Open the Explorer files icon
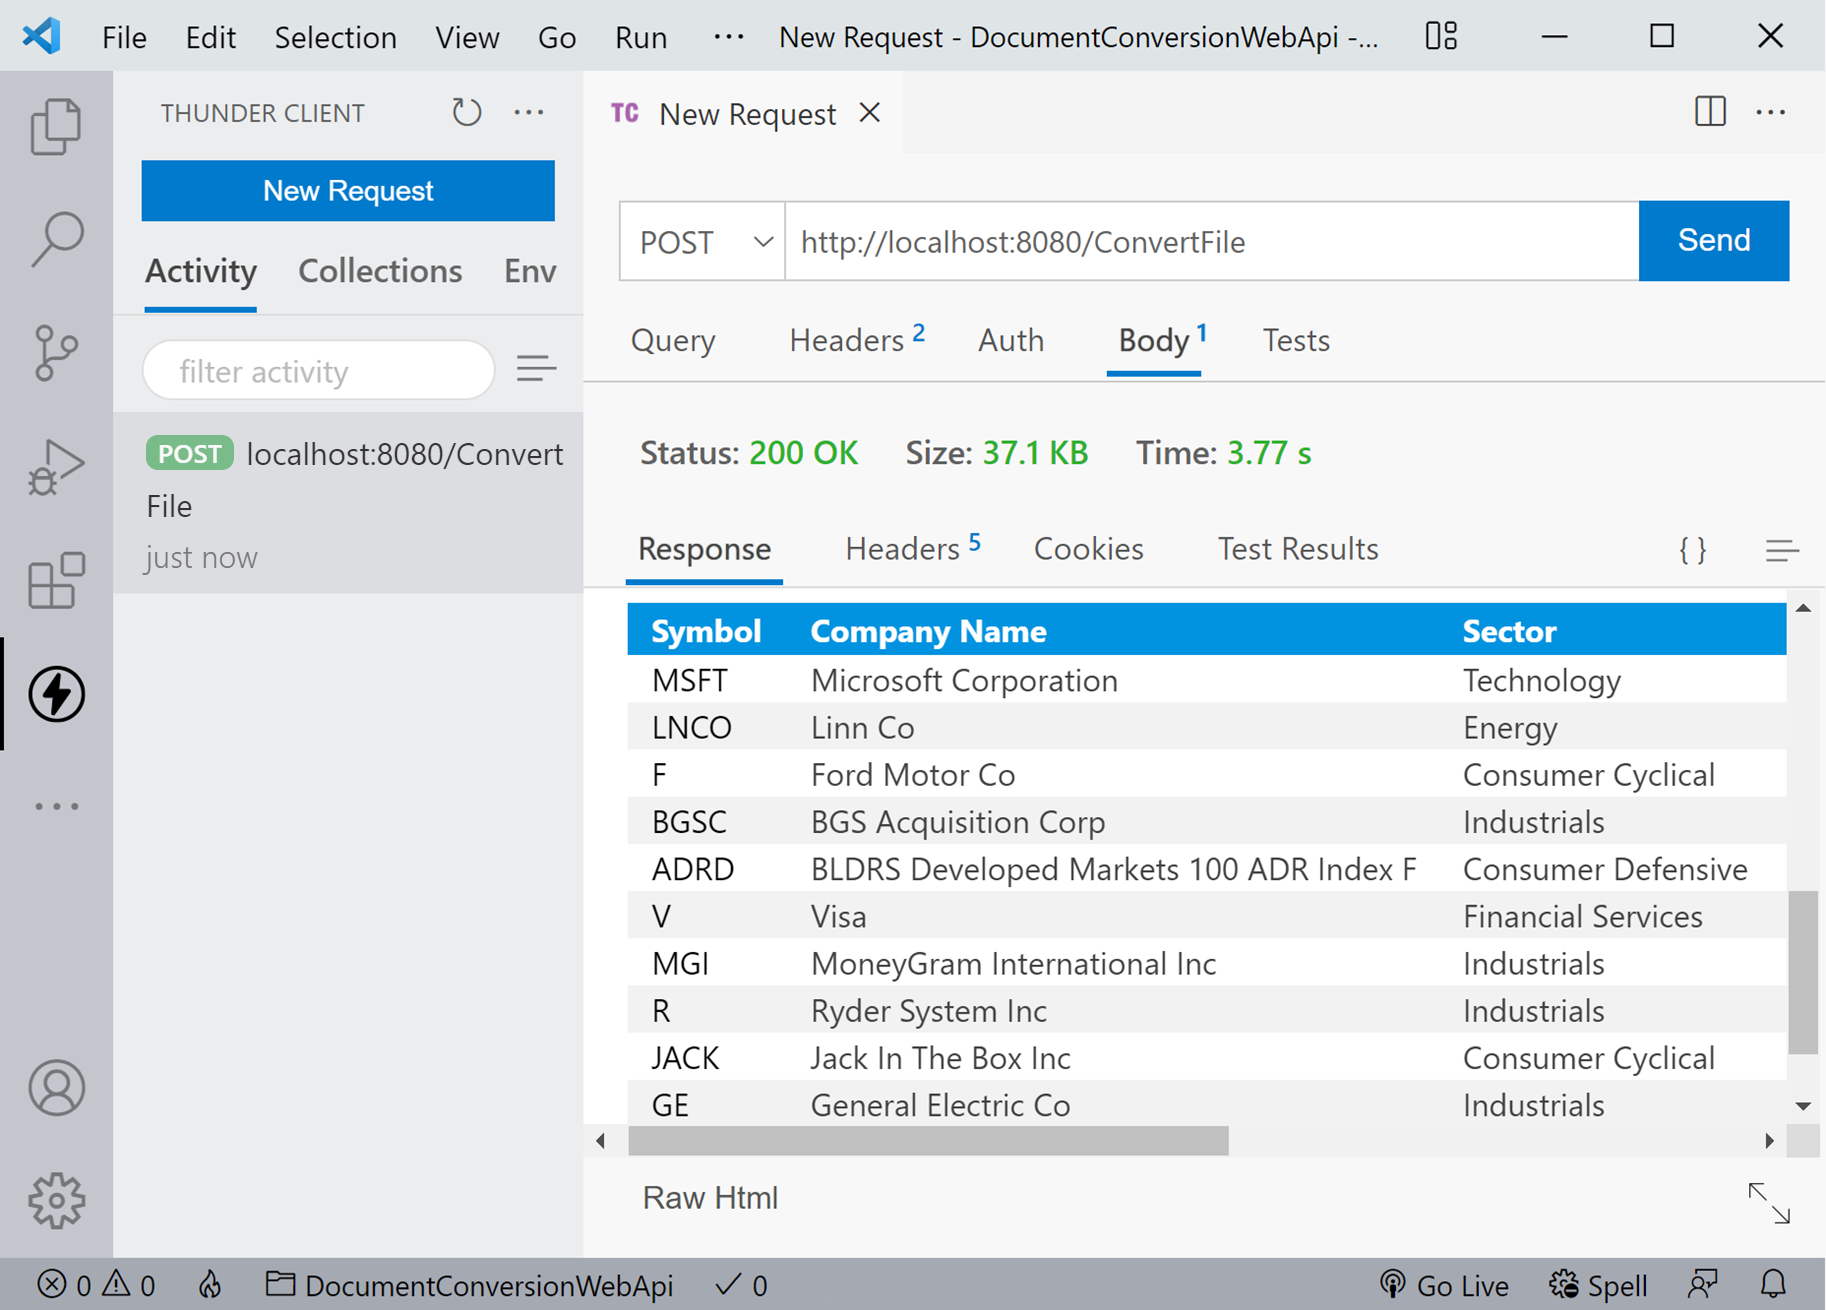Viewport: 1826px width, 1310px height. [x=56, y=127]
